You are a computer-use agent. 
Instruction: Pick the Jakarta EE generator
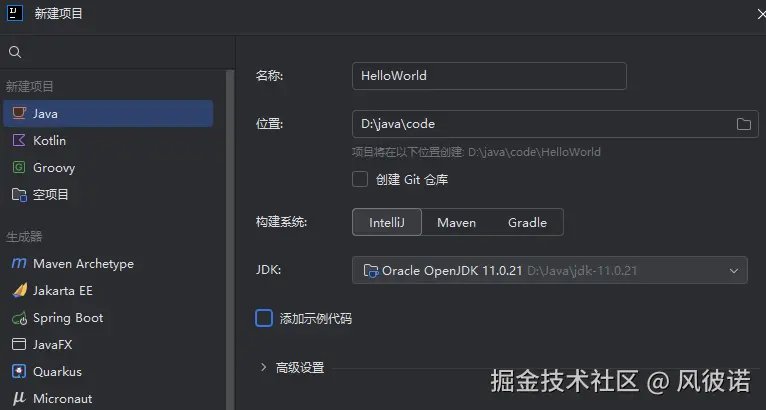click(x=108, y=290)
